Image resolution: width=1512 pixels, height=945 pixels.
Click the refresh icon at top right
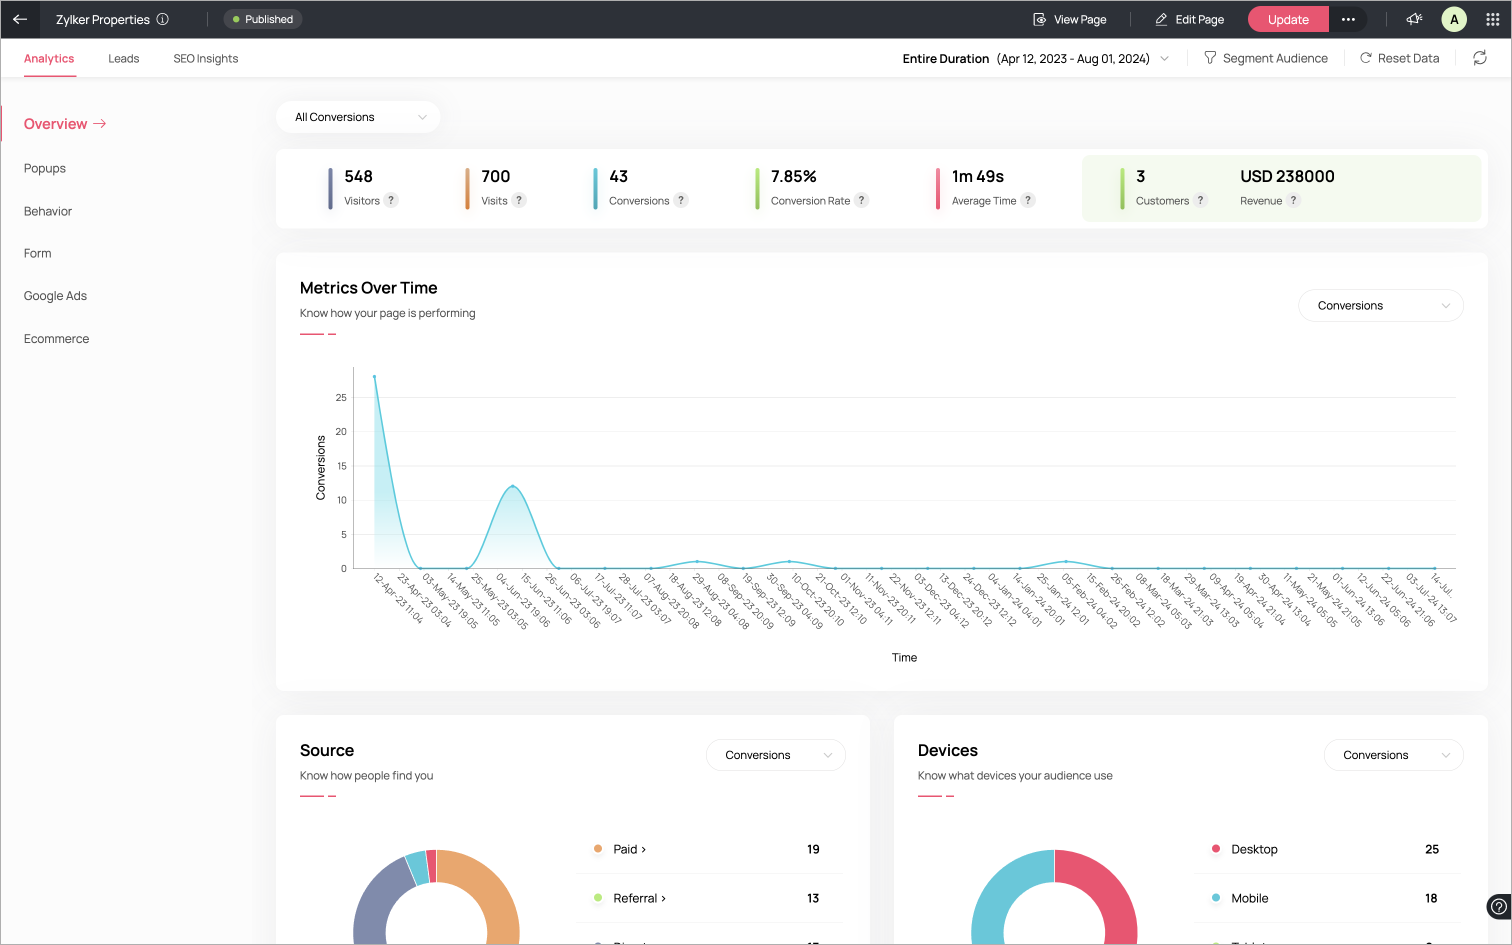click(x=1480, y=58)
